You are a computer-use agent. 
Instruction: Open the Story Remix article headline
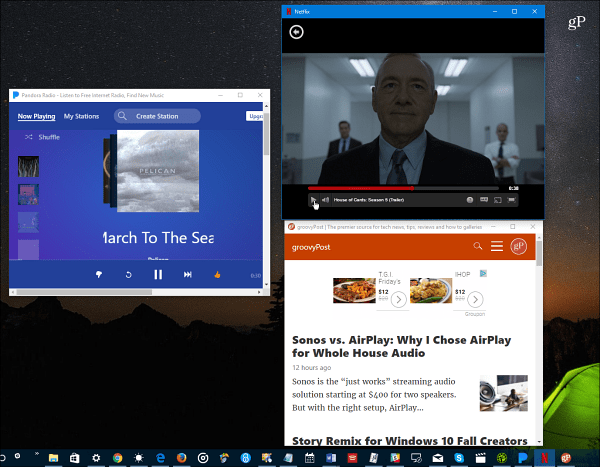pos(409,441)
